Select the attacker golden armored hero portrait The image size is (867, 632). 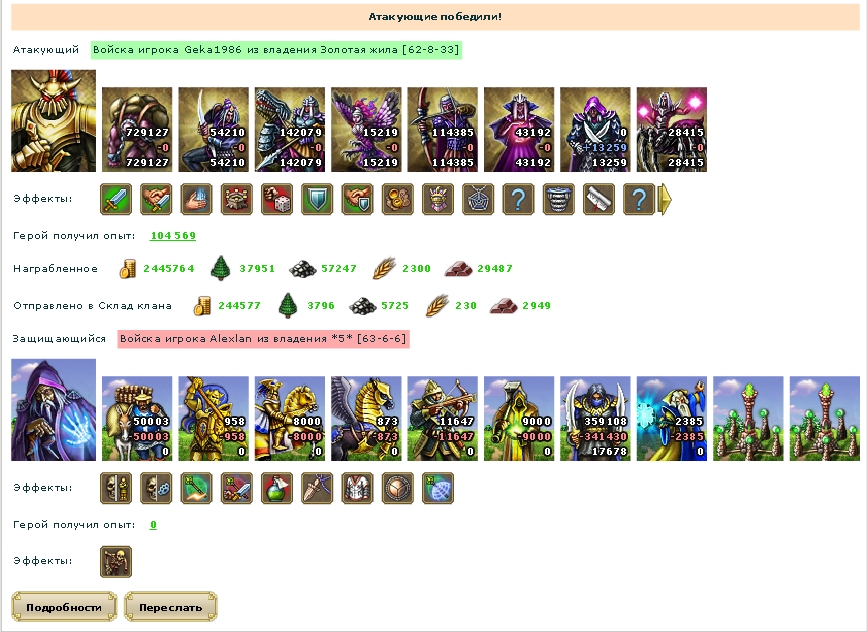click(54, 121)
